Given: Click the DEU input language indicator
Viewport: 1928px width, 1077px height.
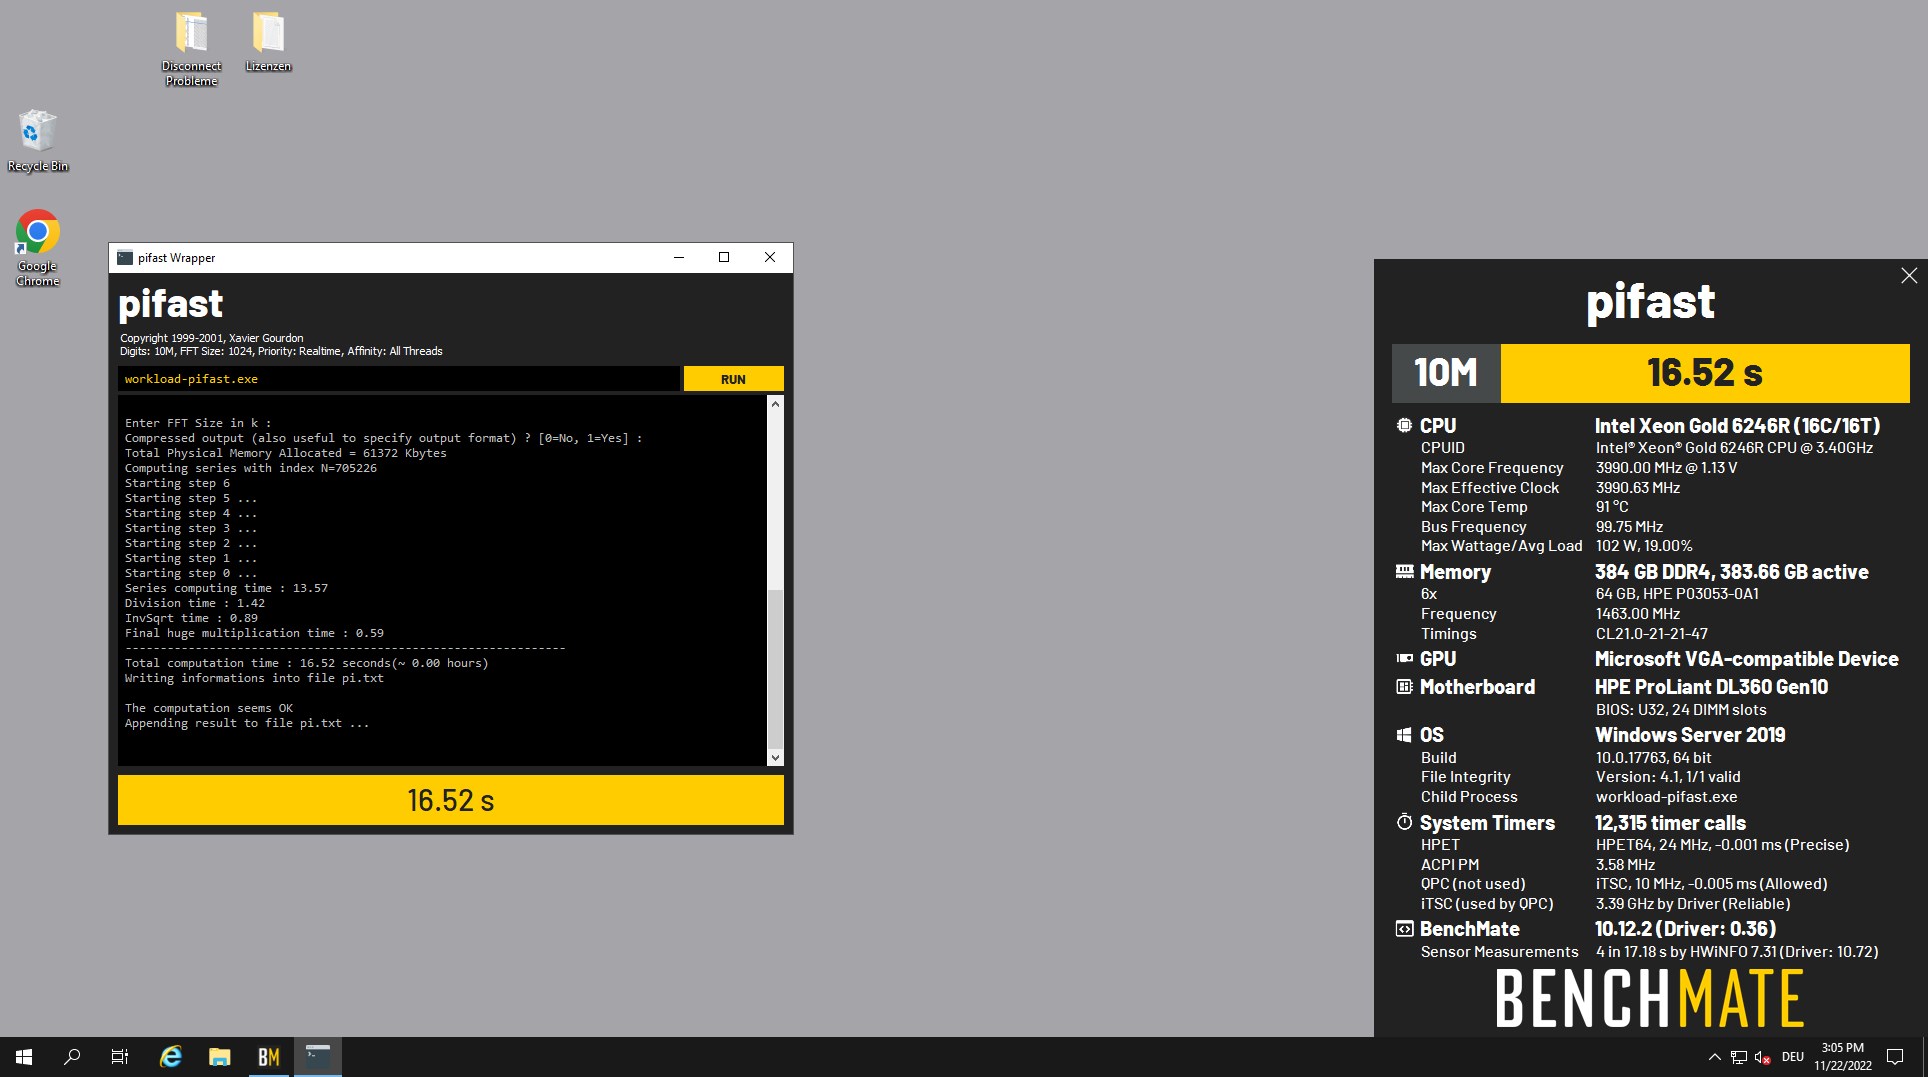Looking at the screenshot, I should [1792, 1057].
